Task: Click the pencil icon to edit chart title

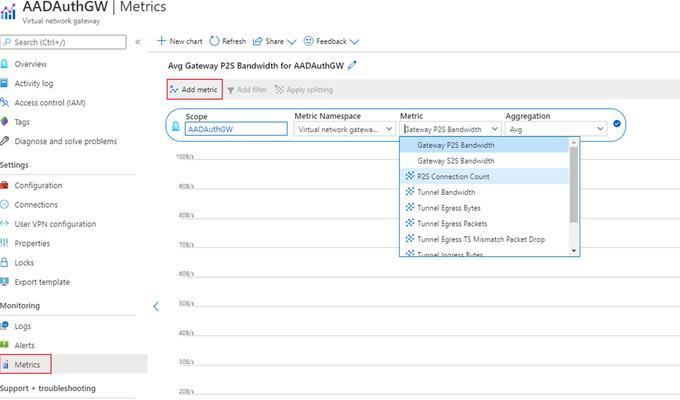Action: [x=352, y=66]
